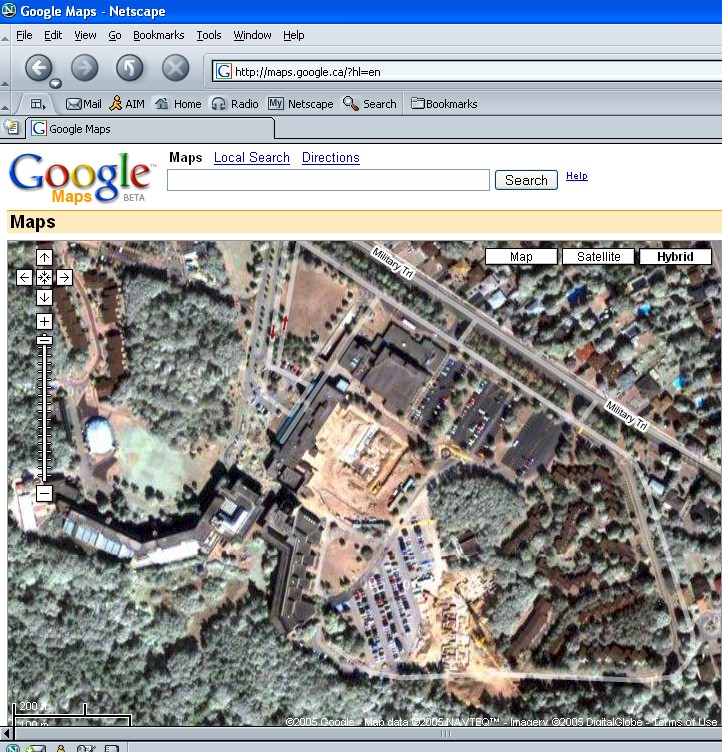Open the Radio toolbar shortcut
The width and height of the screenshot is (722, 752).
235,104
